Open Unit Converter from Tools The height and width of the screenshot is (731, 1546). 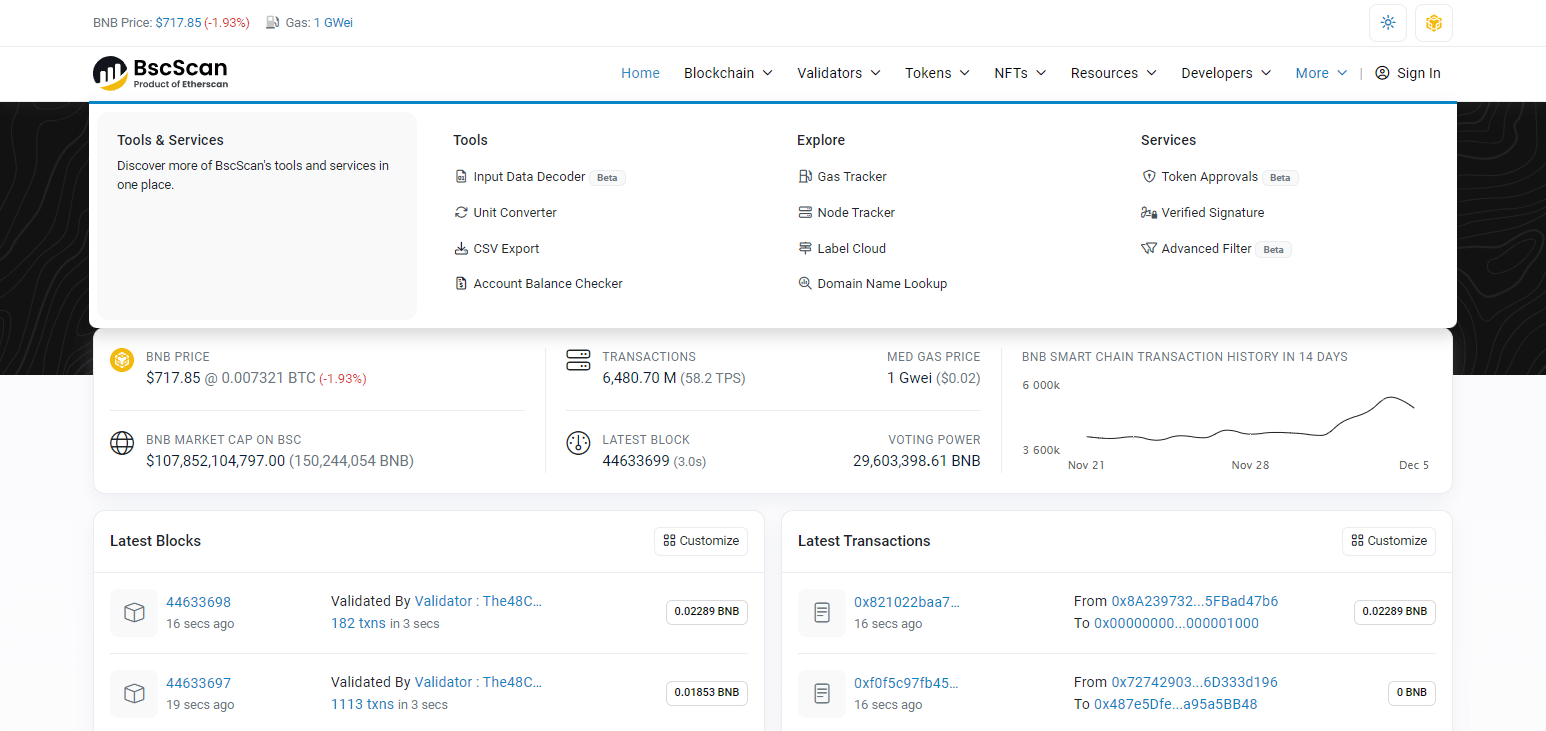(x=514, y=213)
